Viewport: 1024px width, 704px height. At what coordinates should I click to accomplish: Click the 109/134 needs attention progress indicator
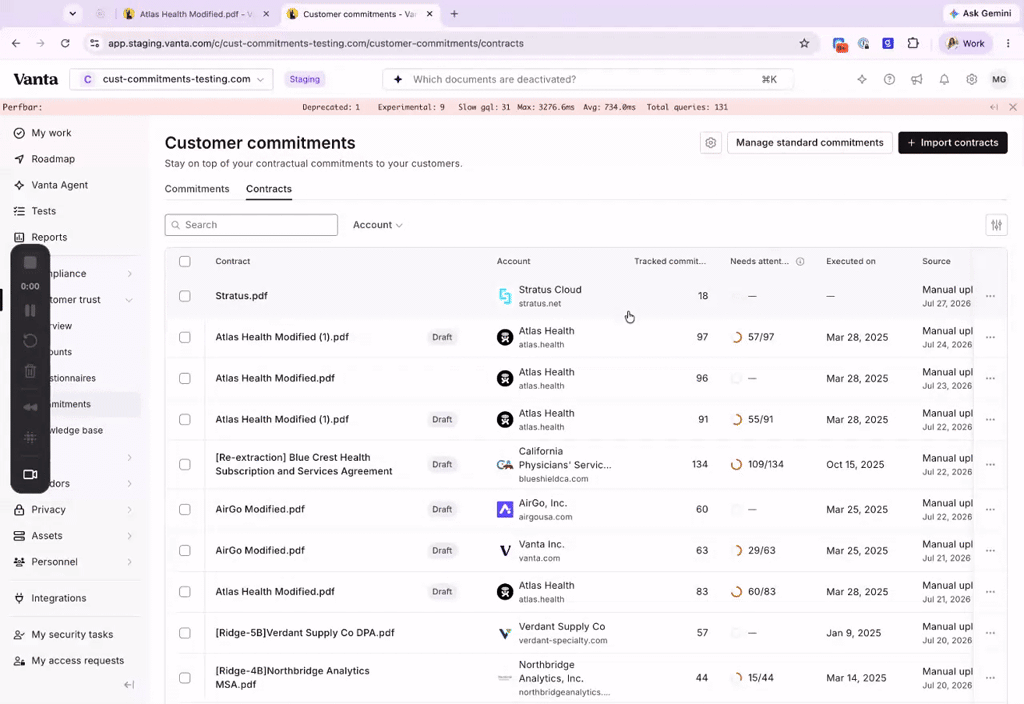click(x=756, y=464)
